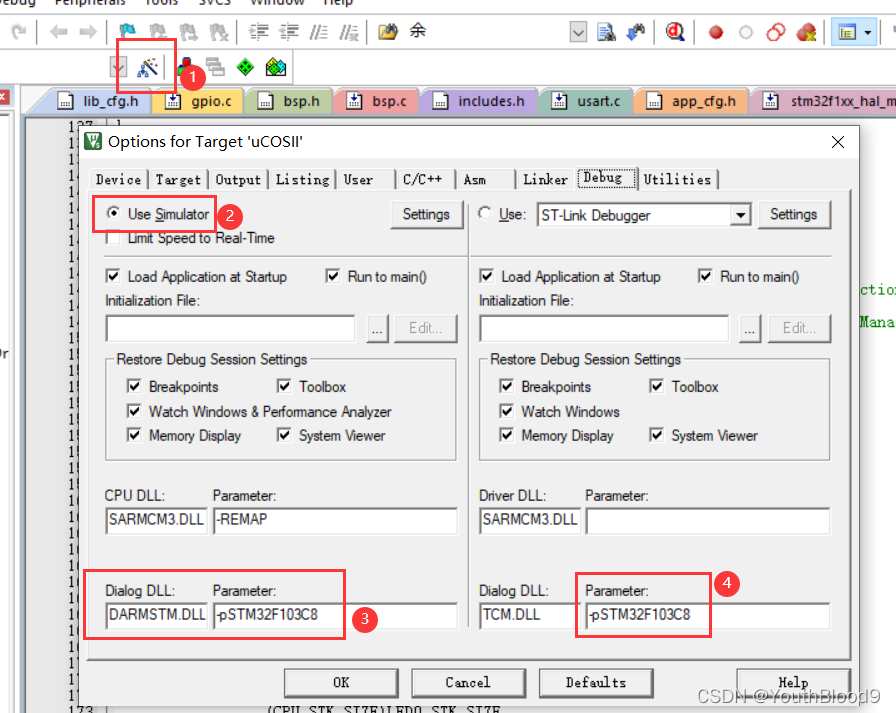The height and width of the screenshot is (713, 896).
Task: Open the Select Software Packs icon
Action: pos(275,67)
